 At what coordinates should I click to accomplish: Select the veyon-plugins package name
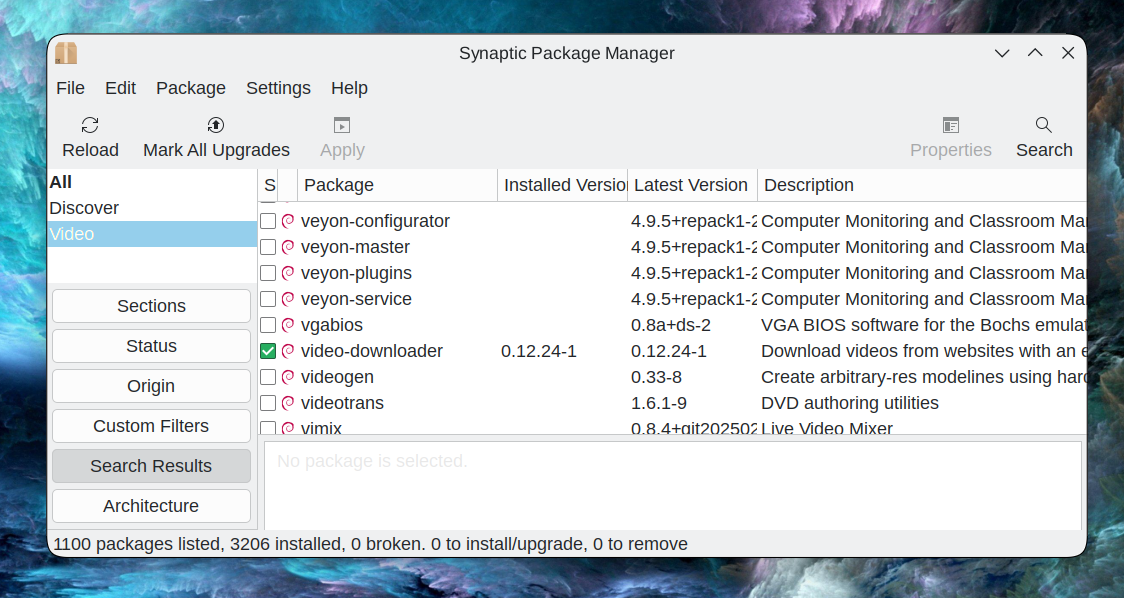pos(356,273)
